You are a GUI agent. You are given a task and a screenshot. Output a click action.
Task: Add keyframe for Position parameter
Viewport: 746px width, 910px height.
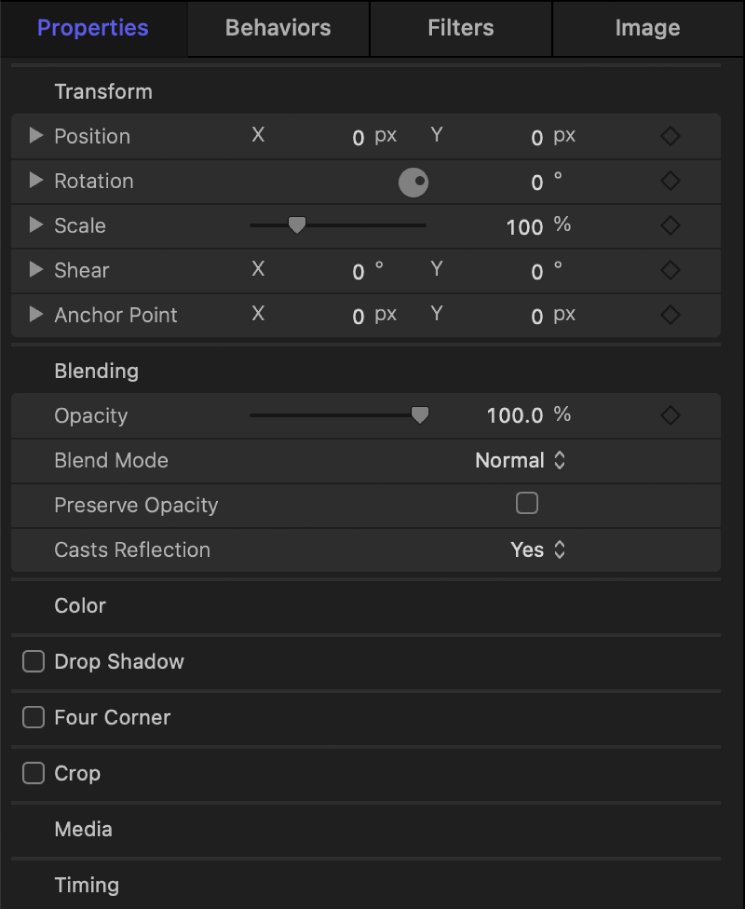coord(669,136)
